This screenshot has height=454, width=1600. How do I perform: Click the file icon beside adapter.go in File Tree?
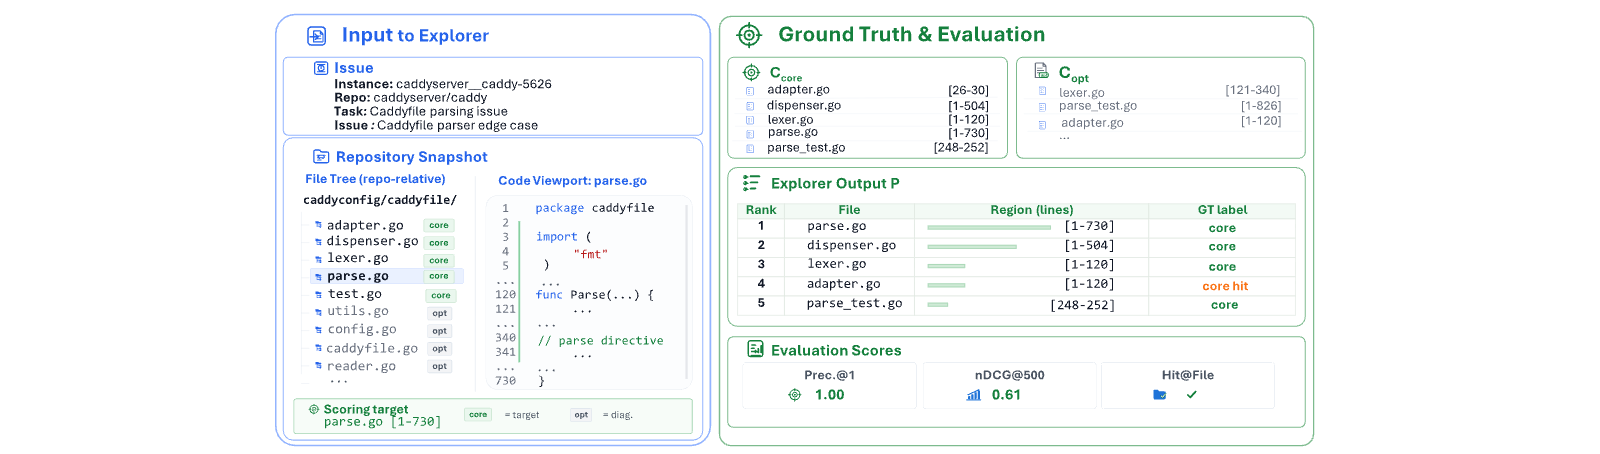coord(318,226)
